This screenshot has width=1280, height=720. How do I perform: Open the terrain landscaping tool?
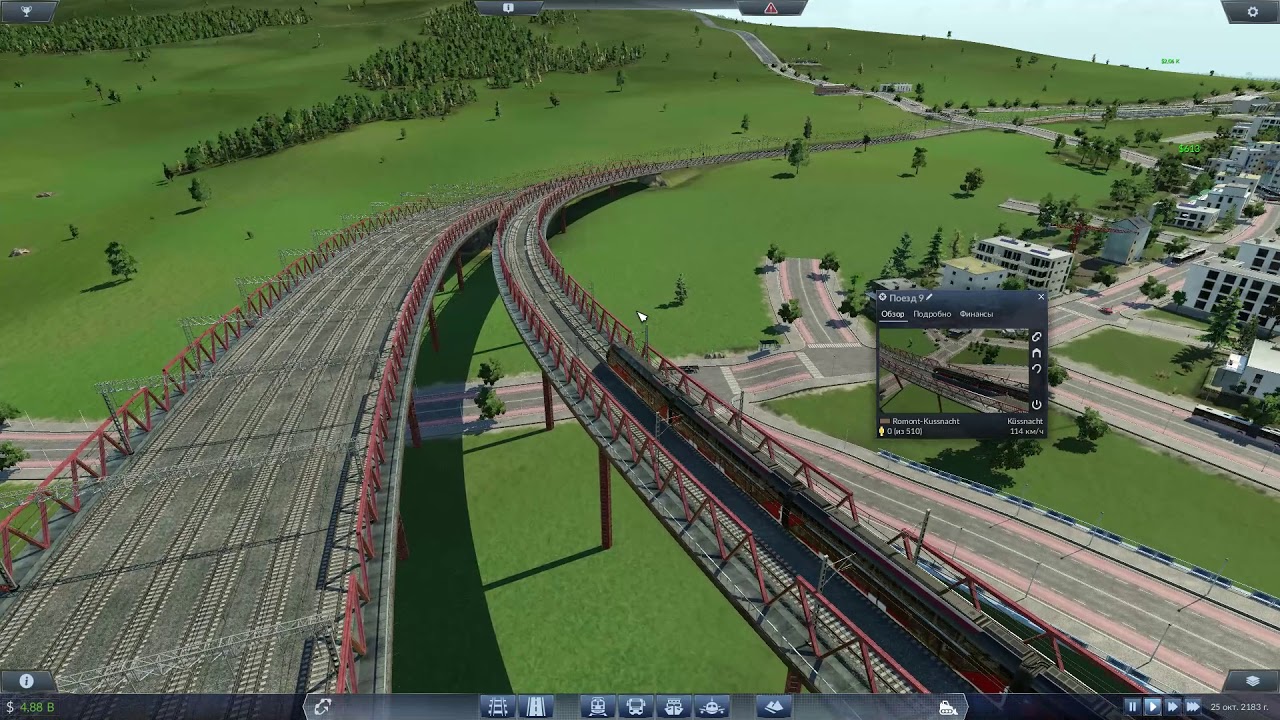[775, 707]
